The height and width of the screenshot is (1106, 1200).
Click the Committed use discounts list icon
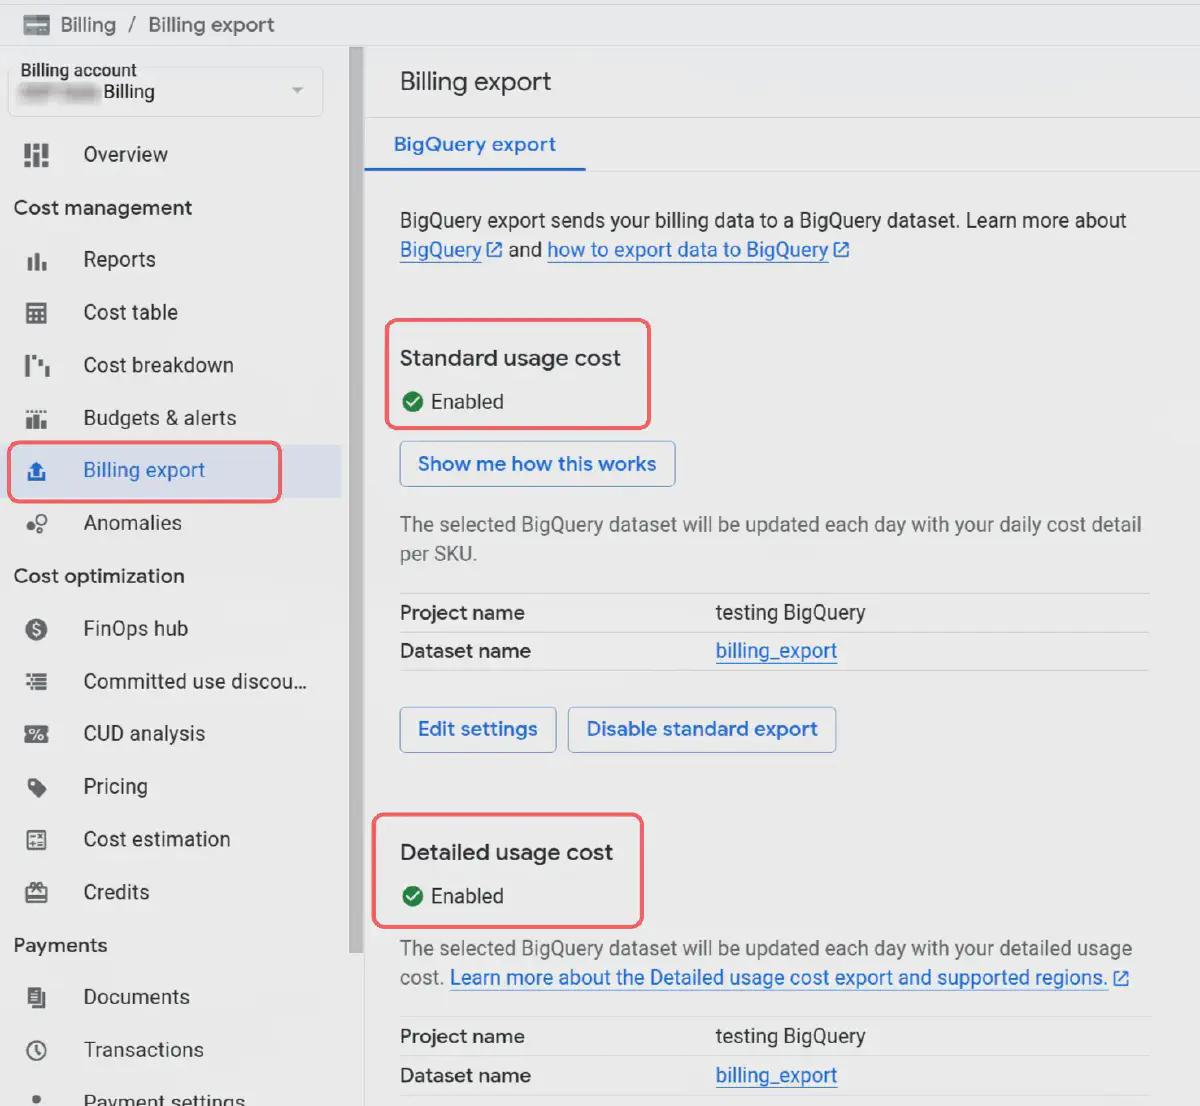point(36,682)
